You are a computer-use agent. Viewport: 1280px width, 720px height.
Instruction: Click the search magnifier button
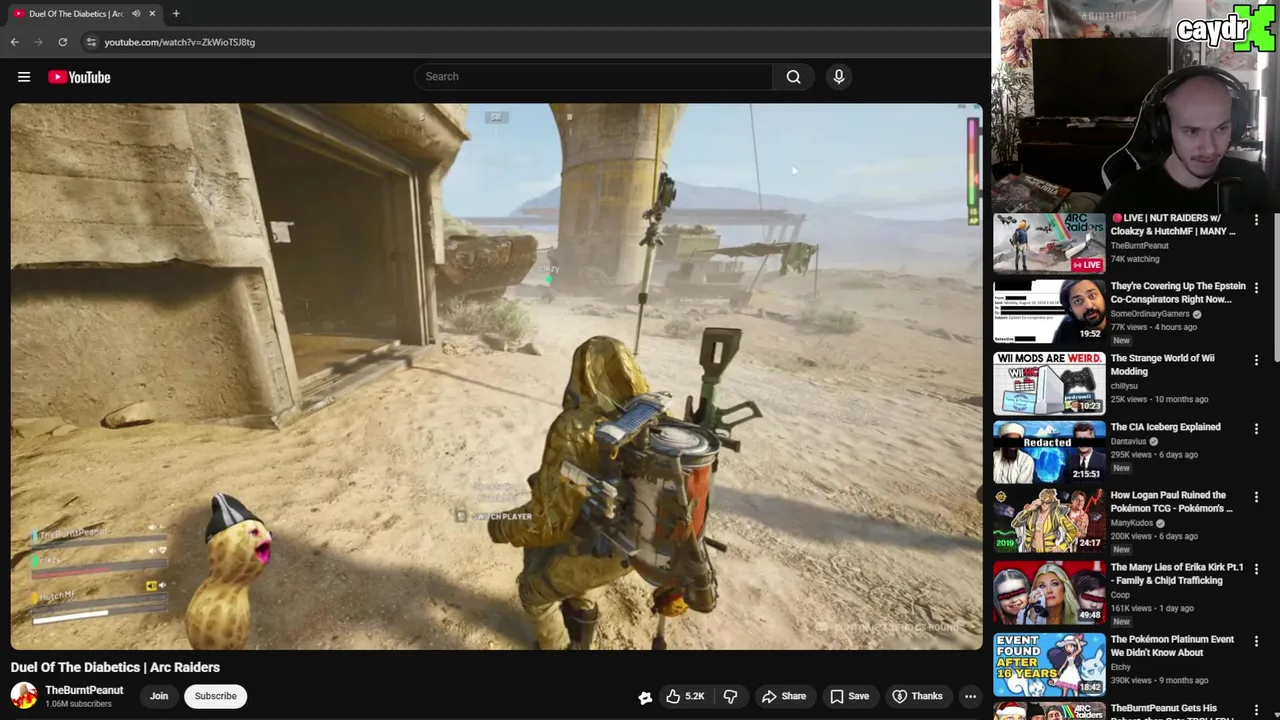(x=793, y=77)
